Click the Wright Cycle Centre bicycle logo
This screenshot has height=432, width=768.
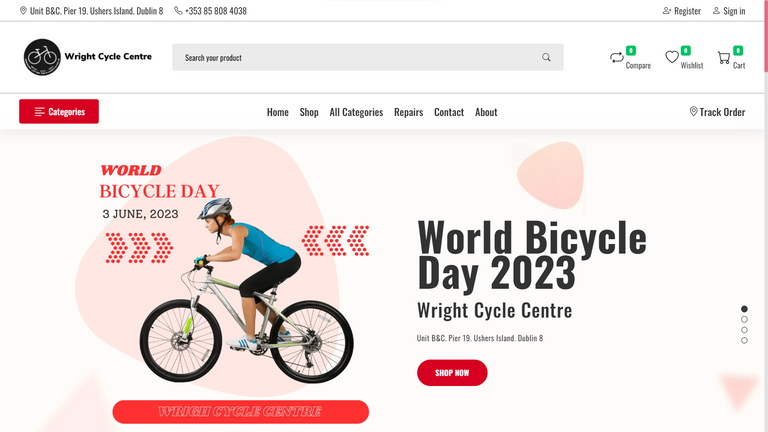(x=42, y=57)
